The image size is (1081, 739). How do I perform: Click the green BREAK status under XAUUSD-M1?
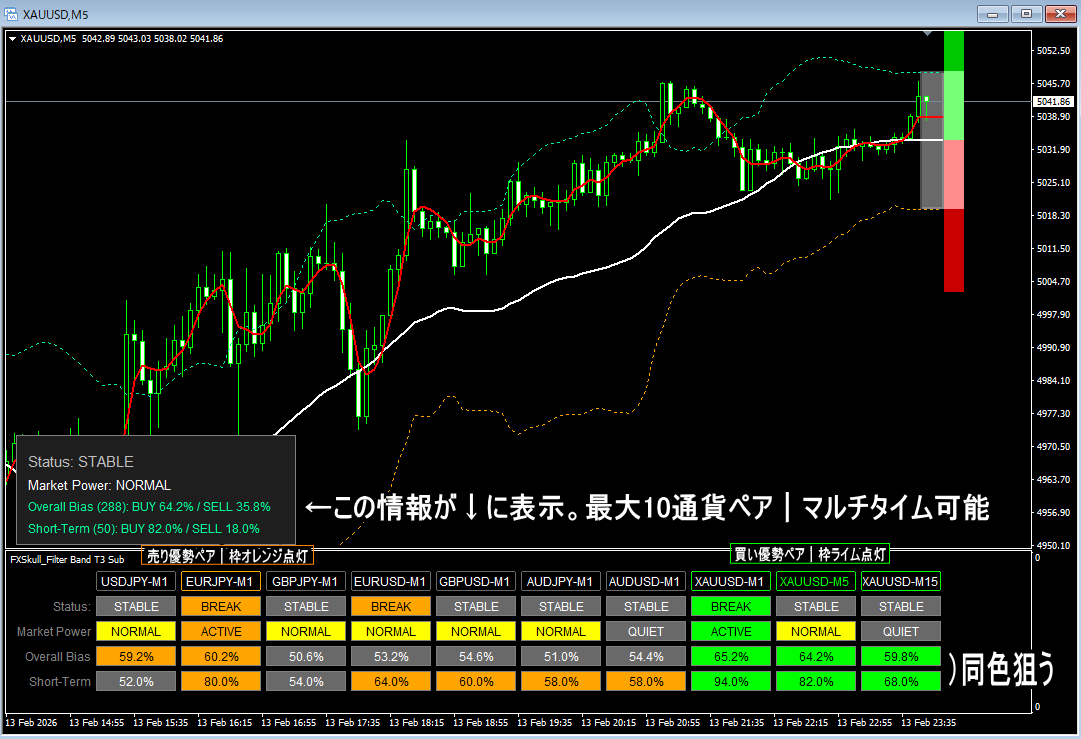point(731,606)
